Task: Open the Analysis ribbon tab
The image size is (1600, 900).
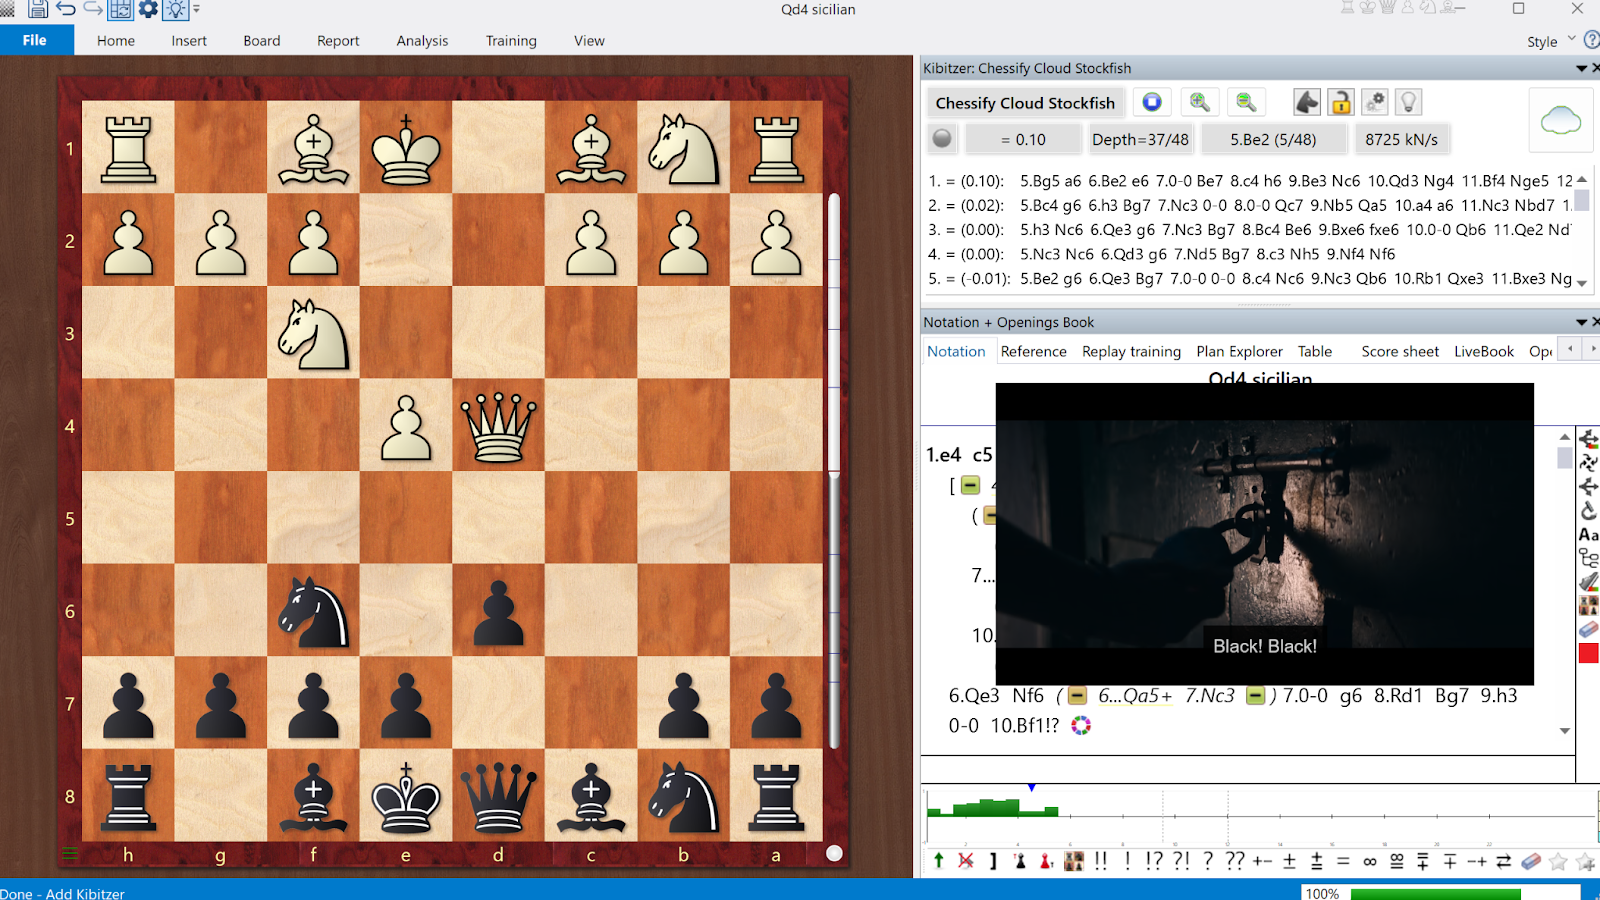Action: tap(422, 41)
